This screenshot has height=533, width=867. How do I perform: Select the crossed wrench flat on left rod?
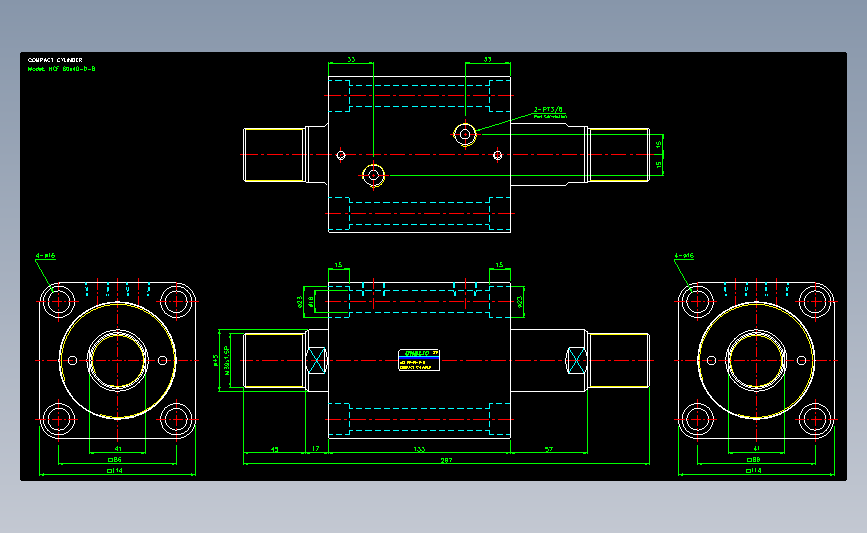pyautogui.click(x=316, y=360)
